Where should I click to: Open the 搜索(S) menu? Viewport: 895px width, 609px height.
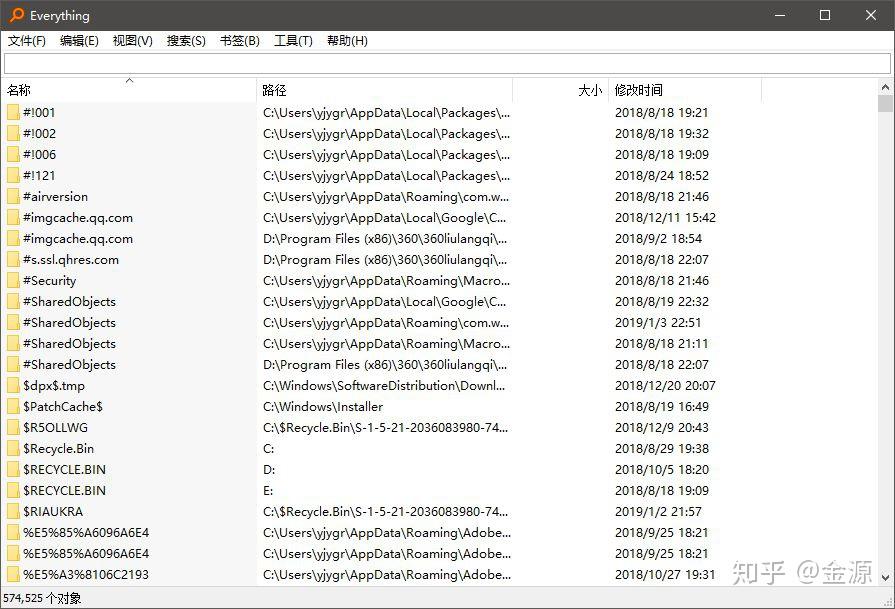click(x=186, y=41)
